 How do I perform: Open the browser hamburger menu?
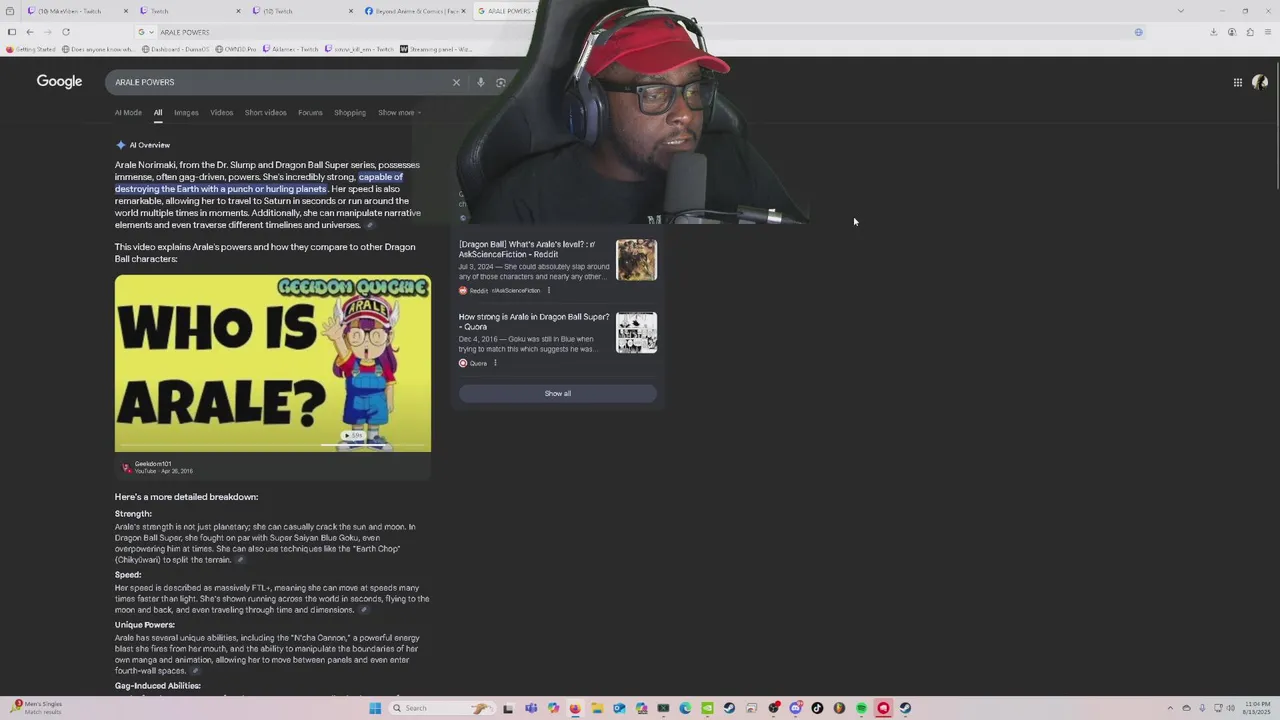point(1268,32)
